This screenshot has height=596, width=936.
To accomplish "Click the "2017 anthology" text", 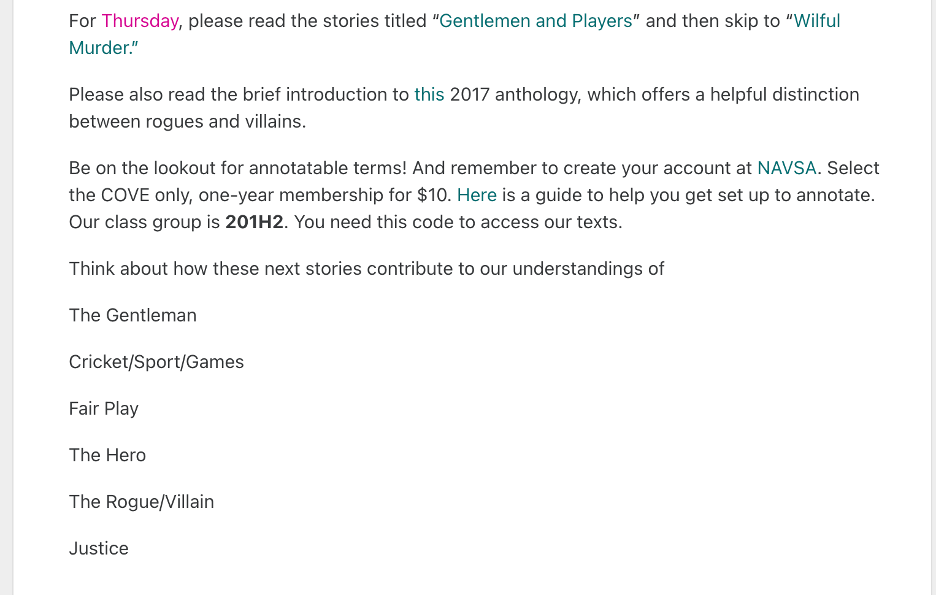I will (514, 94).
